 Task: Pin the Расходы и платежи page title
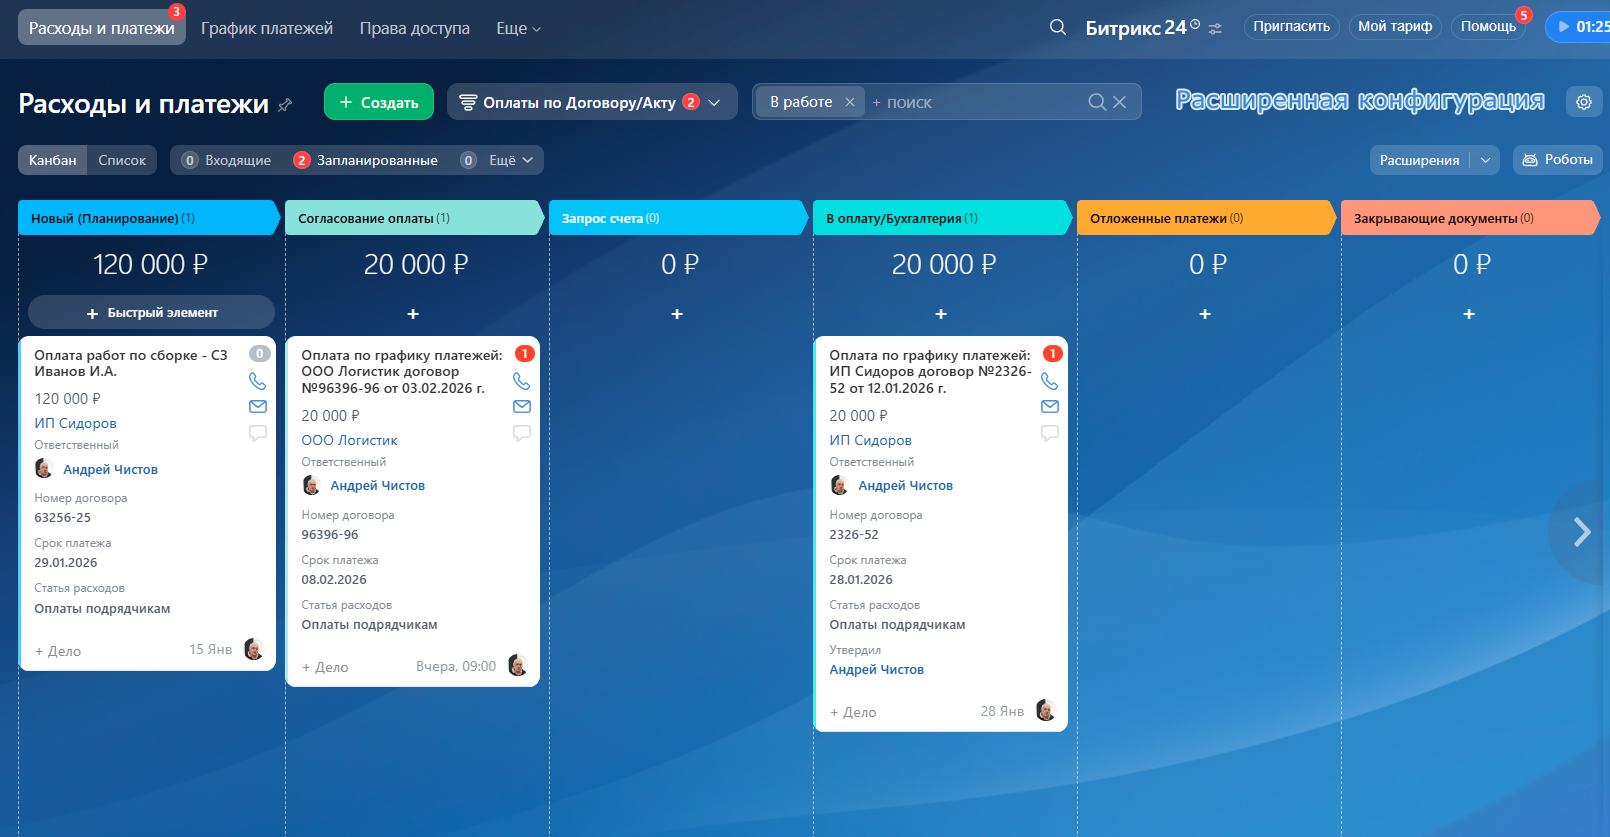click(285, 104)
